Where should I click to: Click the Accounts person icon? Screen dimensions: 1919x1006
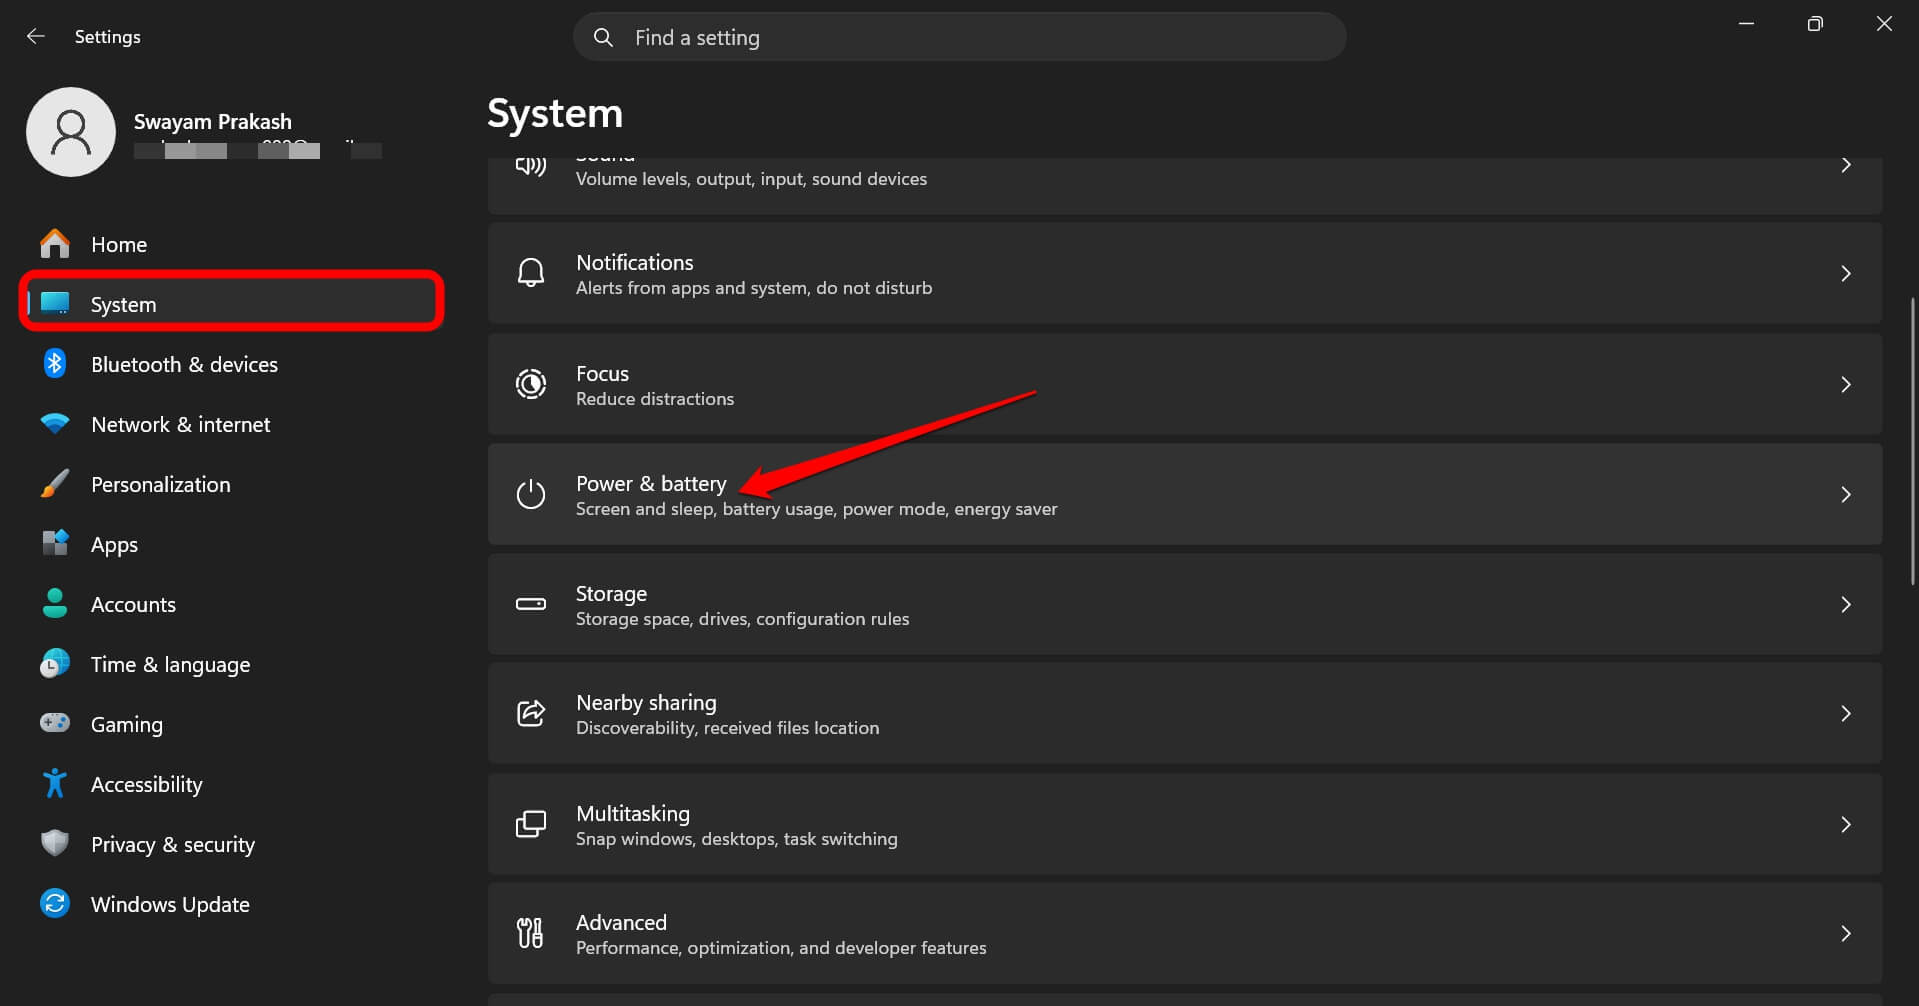coord(55,603)
